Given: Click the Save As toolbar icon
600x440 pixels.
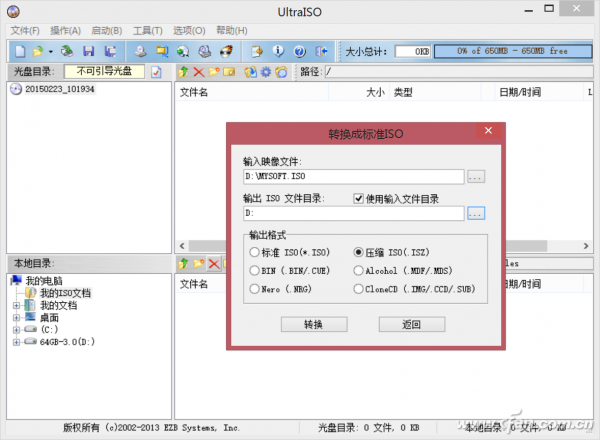Looking at the screenshot, I should (x=110, y=51).
